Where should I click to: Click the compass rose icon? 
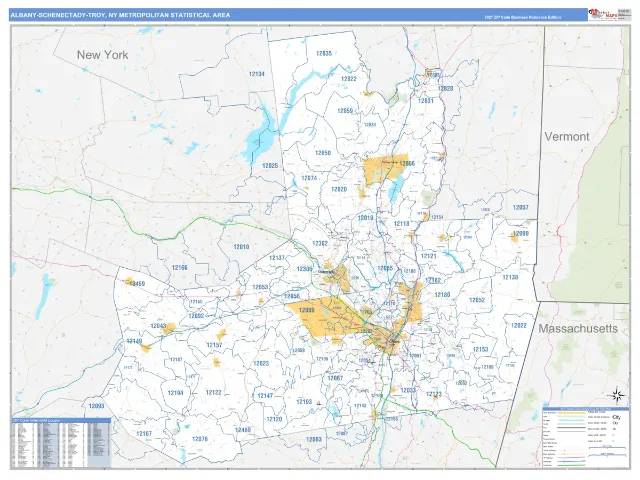pyautogui.click(x=617, y=395)
